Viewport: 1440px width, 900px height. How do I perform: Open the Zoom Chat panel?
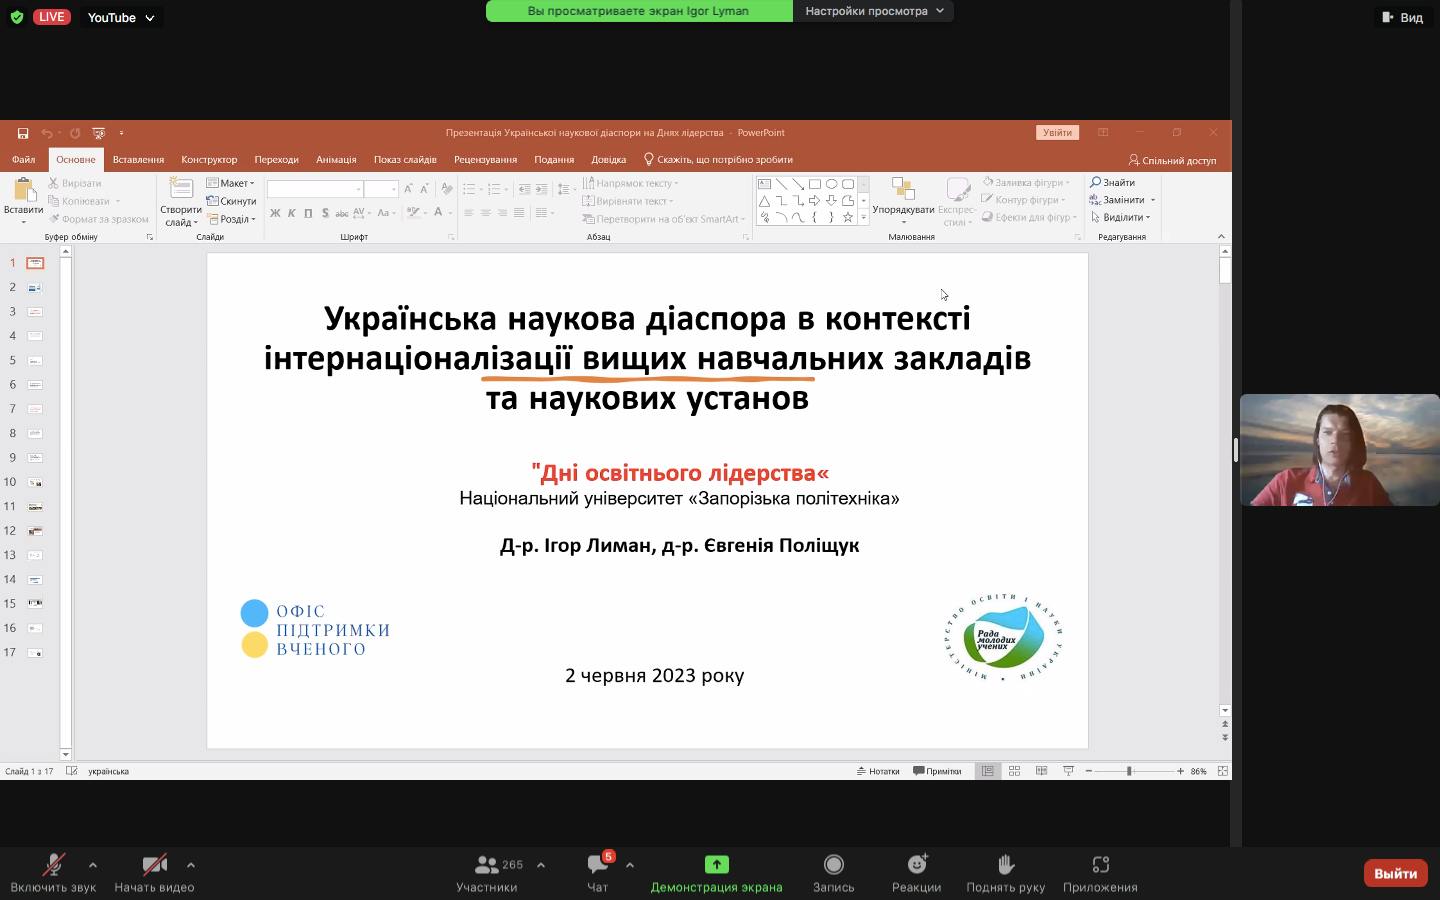pyautogui.click(x=598, y=865)
